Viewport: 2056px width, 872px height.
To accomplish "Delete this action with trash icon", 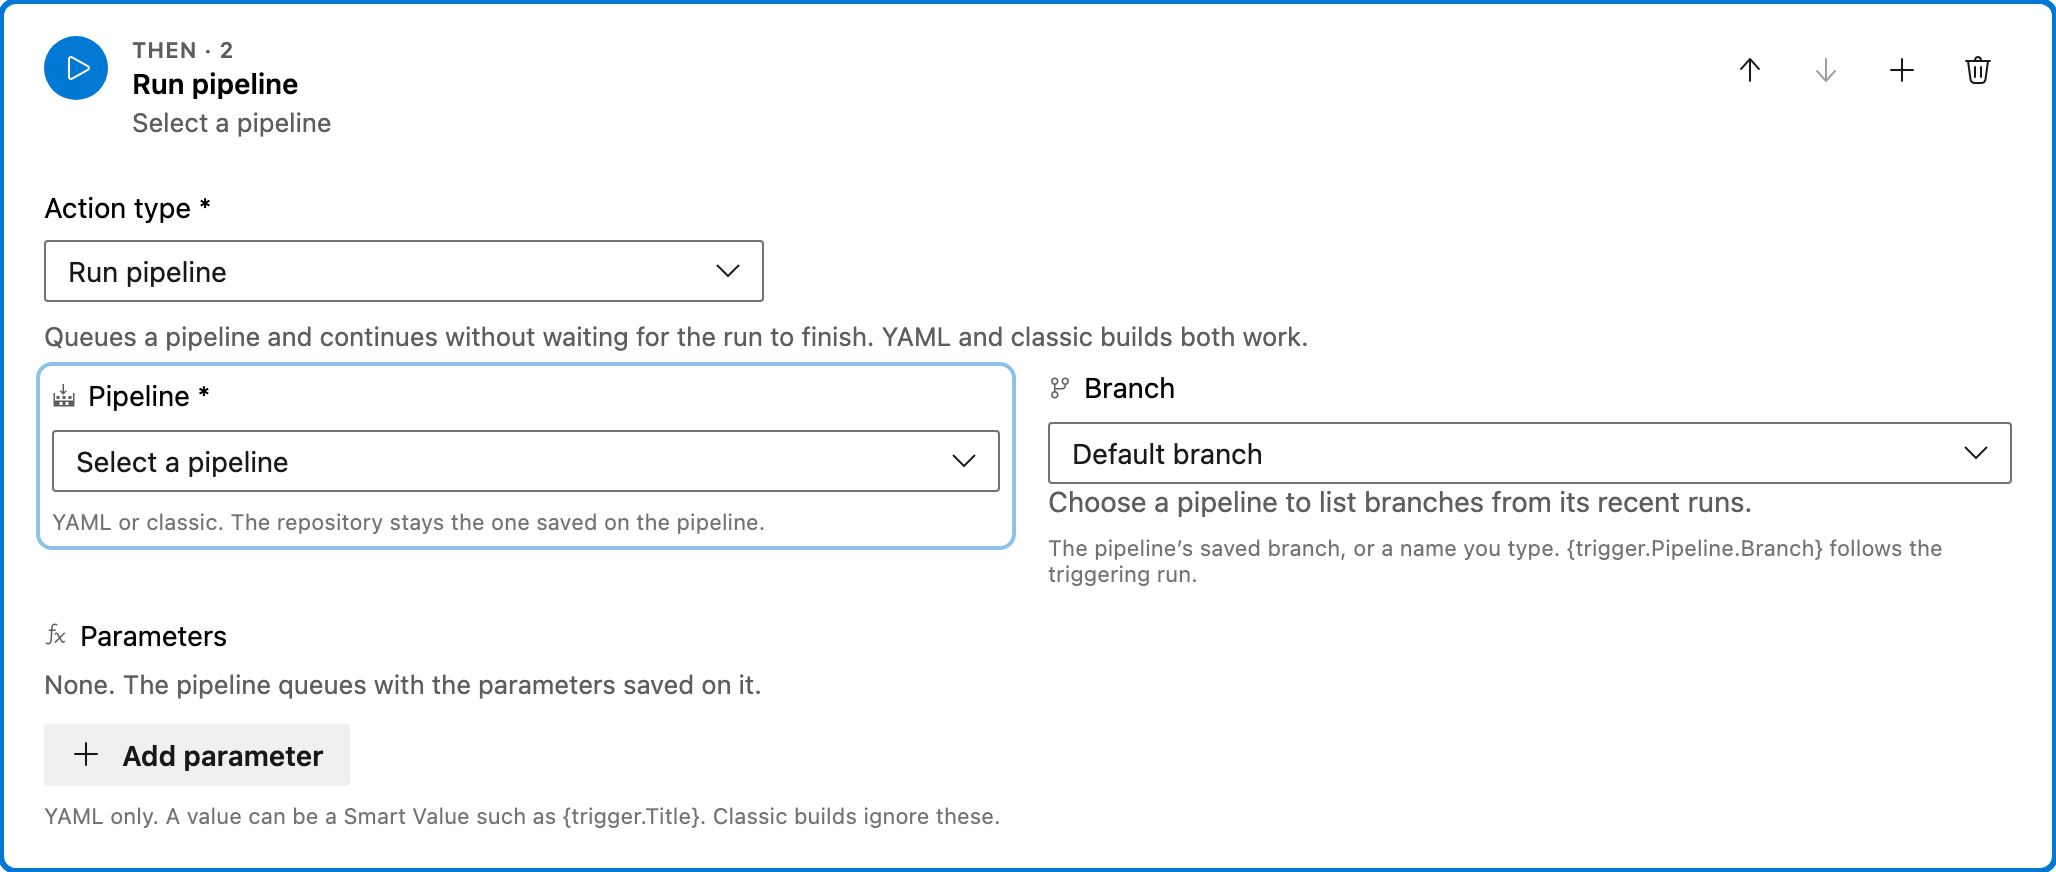I will point(1978,70).
